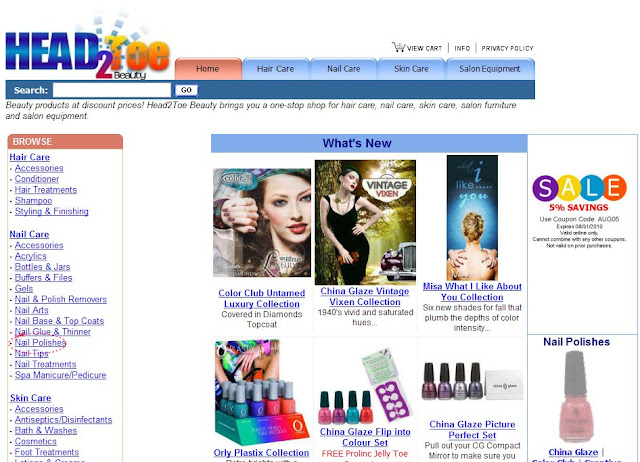
Task: Click China Glaze Picture Perfect Set image
Action: click(472, 381)
